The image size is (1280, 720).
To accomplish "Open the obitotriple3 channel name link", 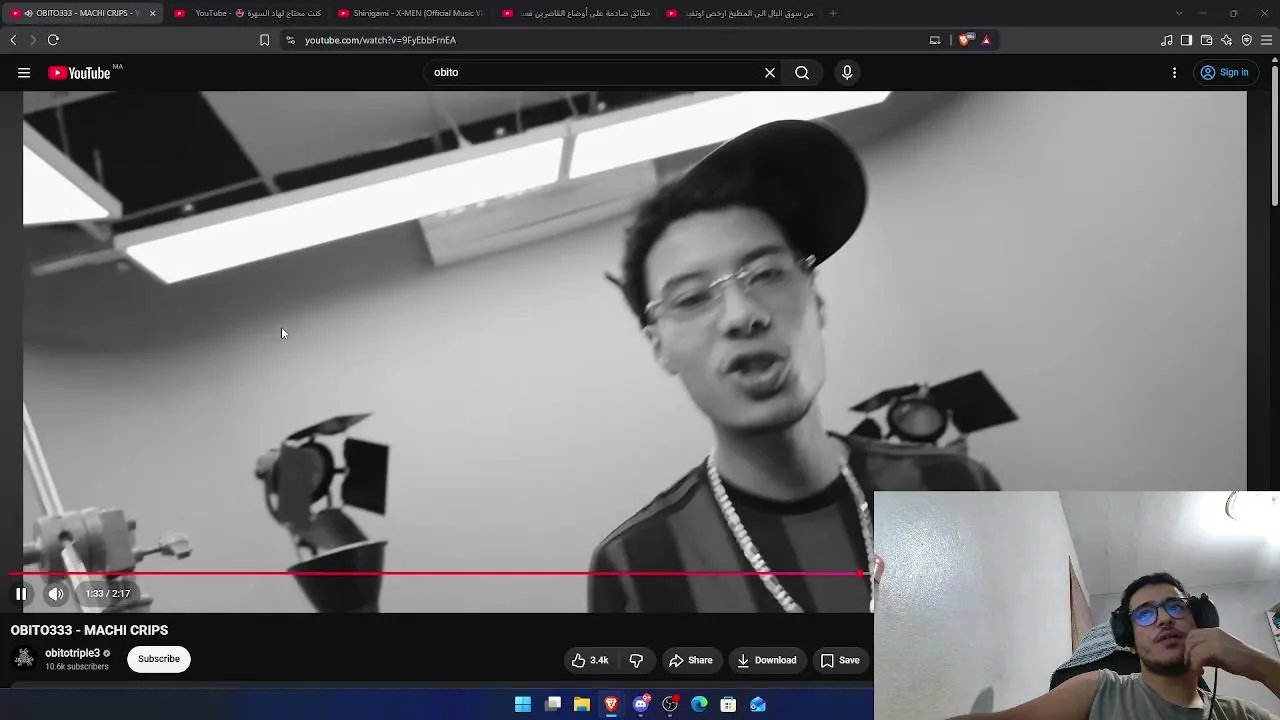I will click(72, 653).
